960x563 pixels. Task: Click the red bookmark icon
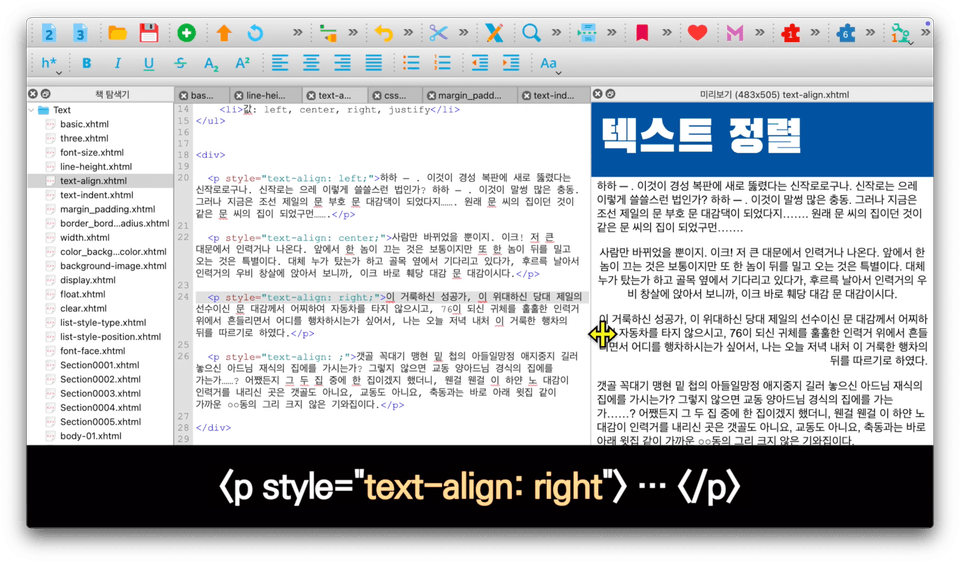click(642, 33)
